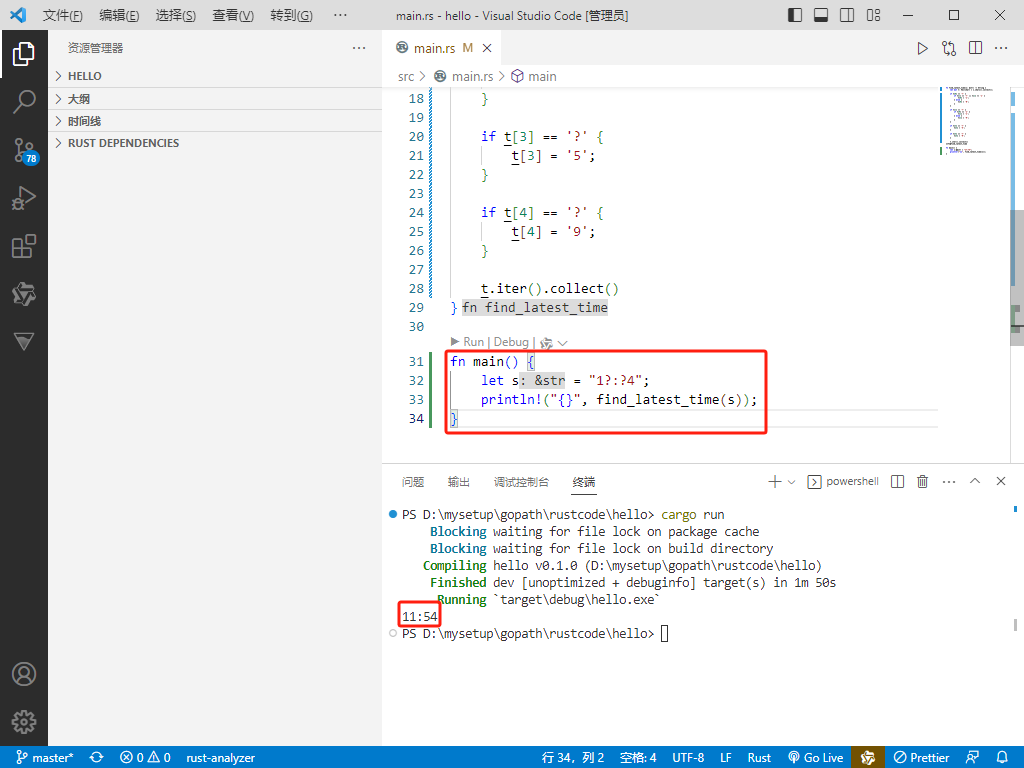1024x768 pixels.
Task: Open new terminal profile dropdown arrow
Action: 792,482
